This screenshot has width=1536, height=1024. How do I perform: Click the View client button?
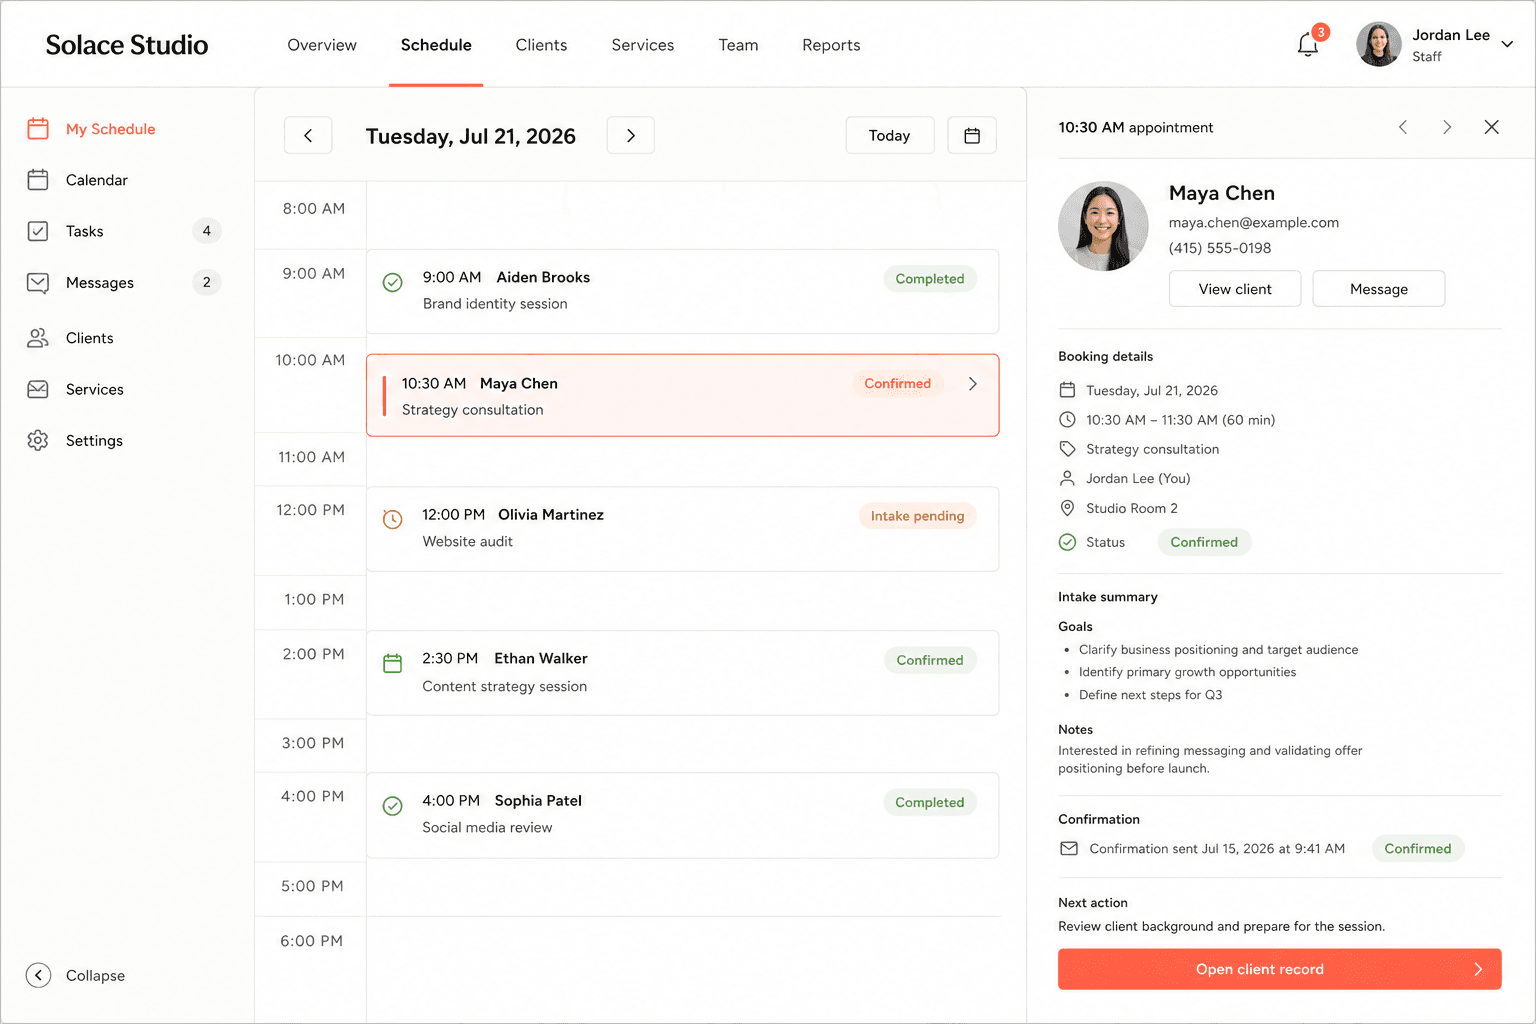point(1235,289)
